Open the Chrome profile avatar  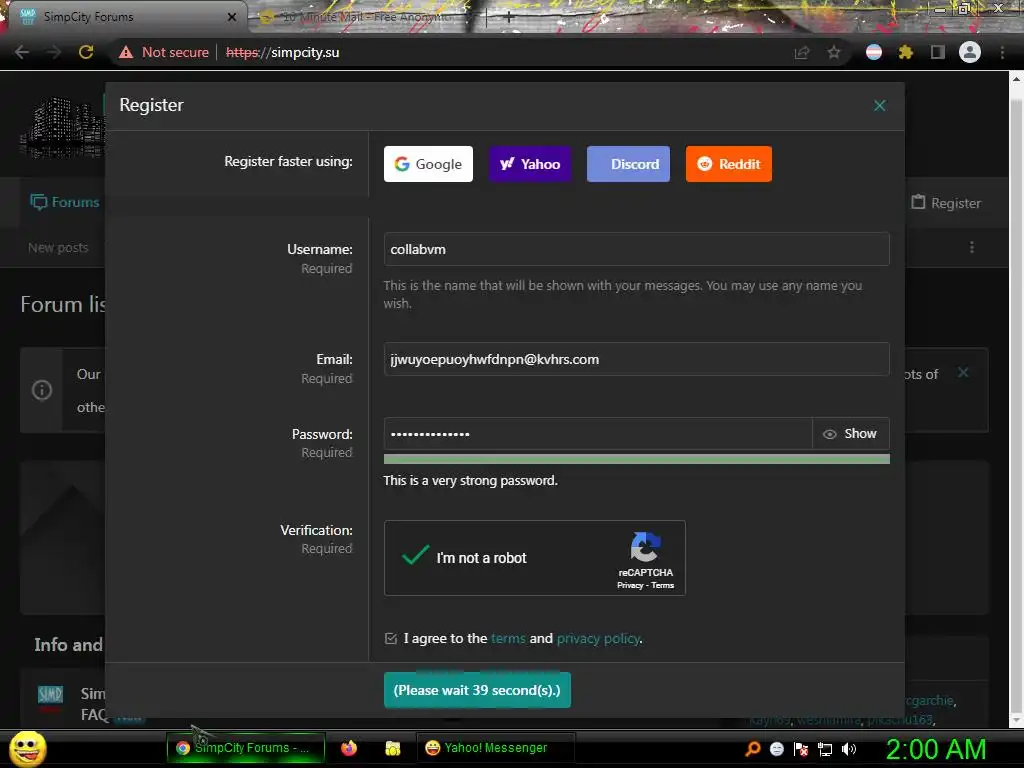pyautogui.click(x=970, y=52)
